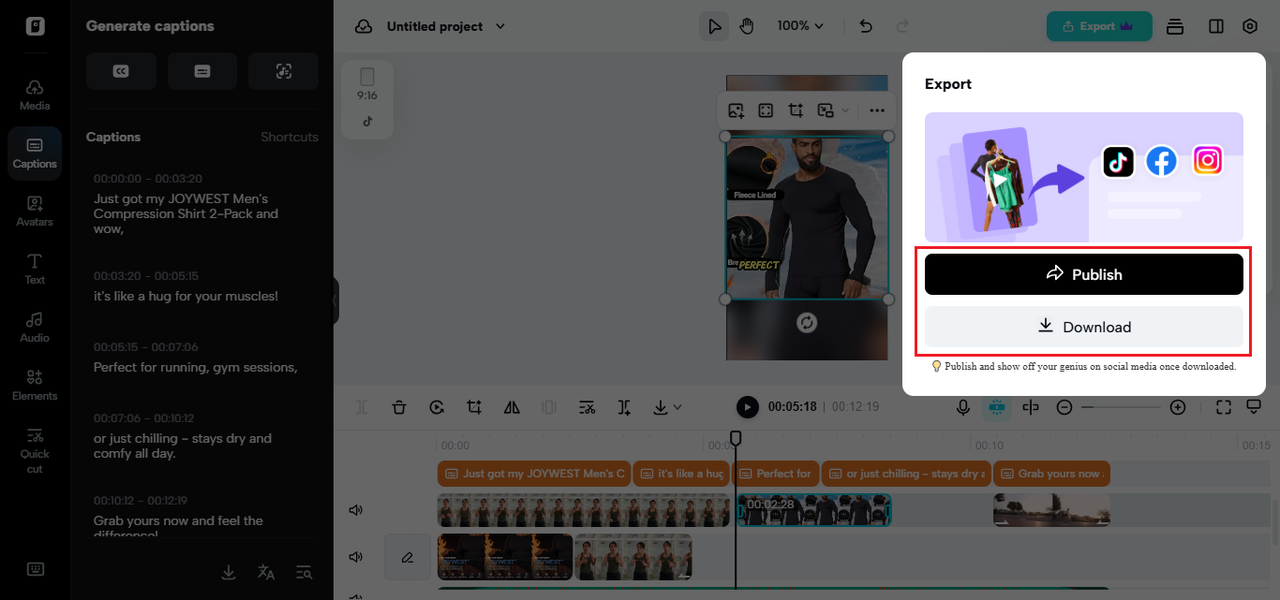Click the play button in timeline
The image size is (1280, 600).
coord(747,407)
